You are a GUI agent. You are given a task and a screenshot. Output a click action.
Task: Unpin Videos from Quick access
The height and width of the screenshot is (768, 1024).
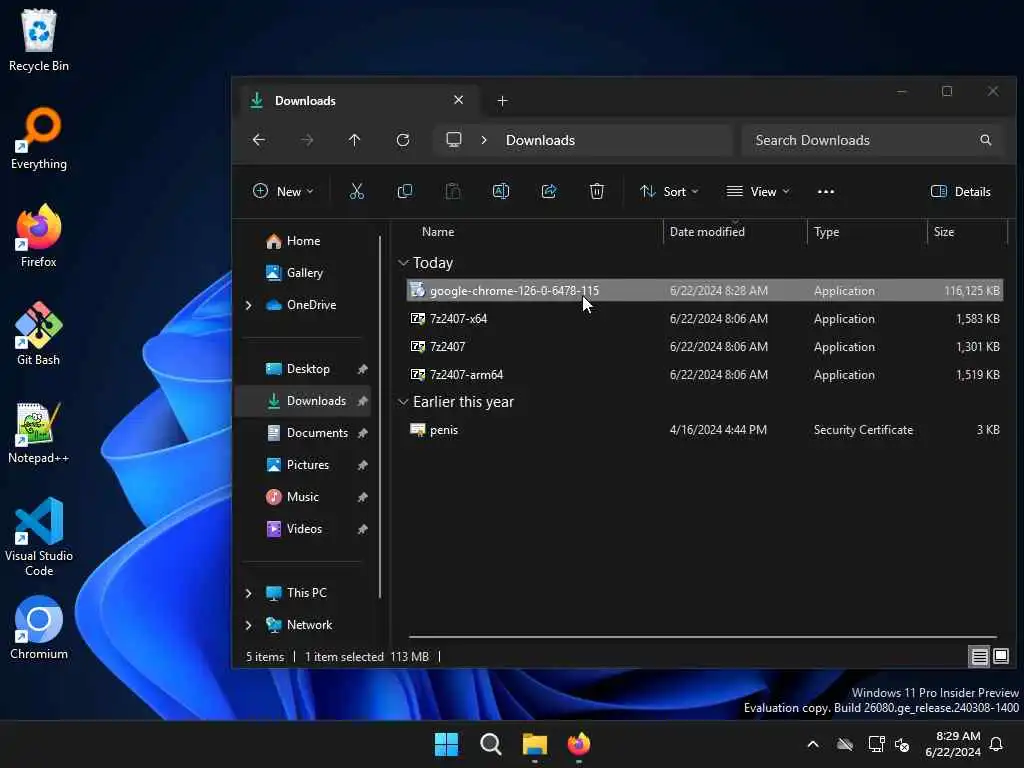pyautogui.click(x=362, y=529)
